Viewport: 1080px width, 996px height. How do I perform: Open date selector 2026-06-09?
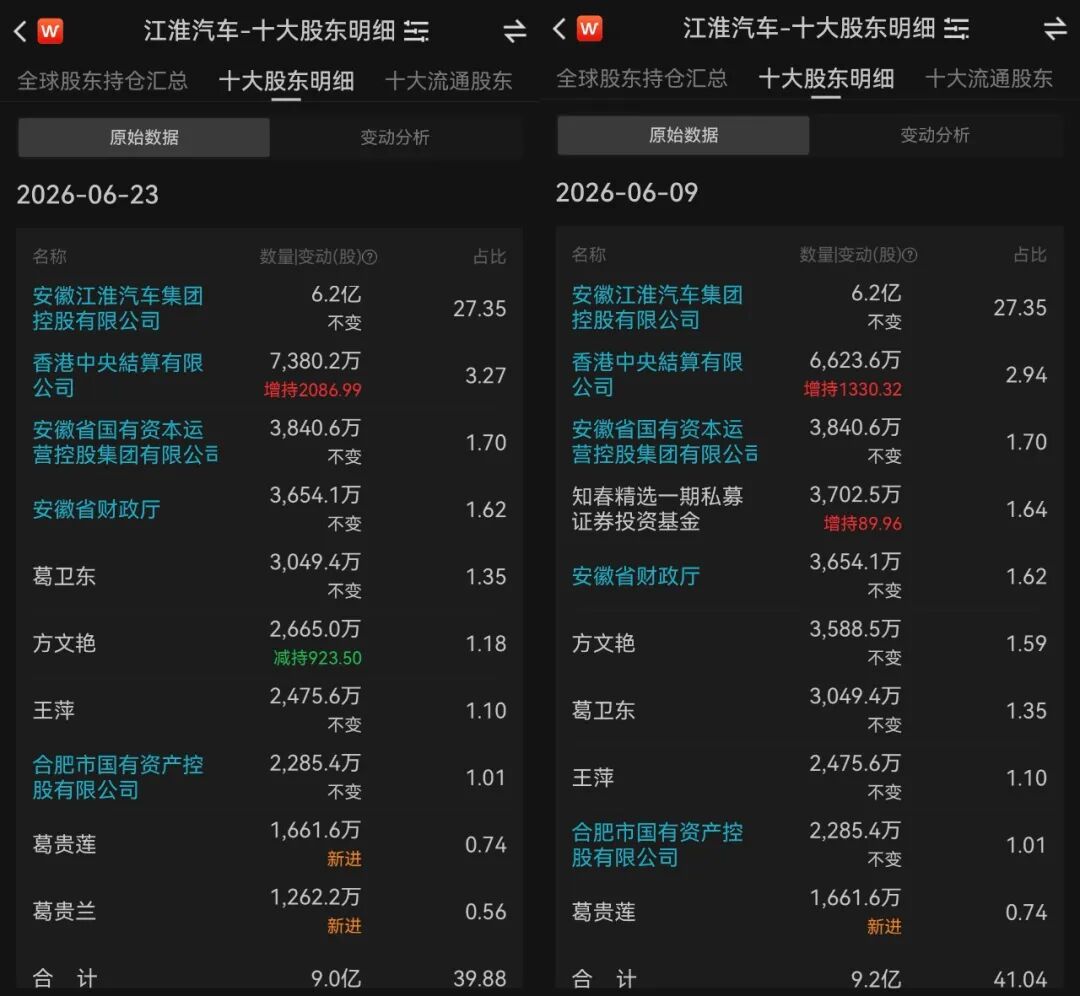point(627,193)
